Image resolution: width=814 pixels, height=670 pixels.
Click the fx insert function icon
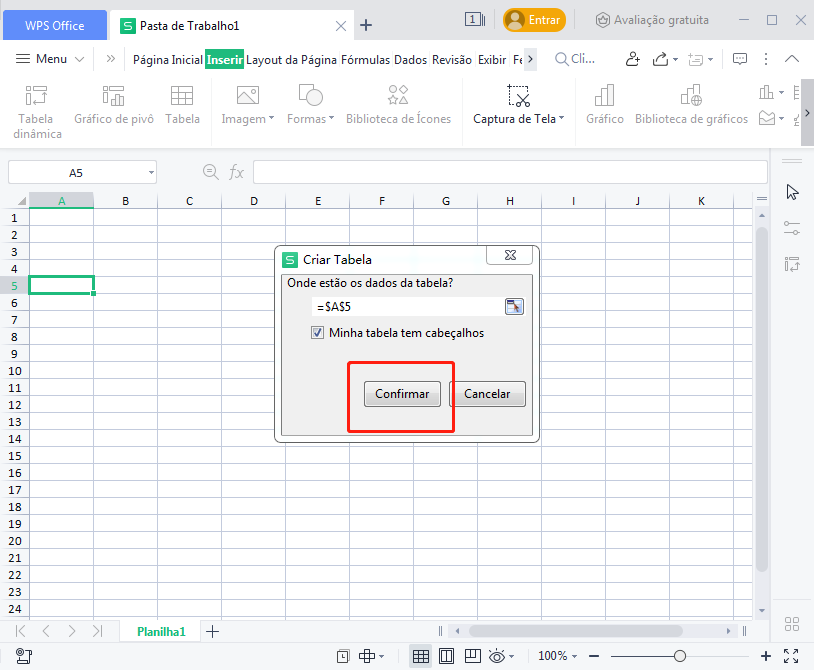(x=236, y=171)
